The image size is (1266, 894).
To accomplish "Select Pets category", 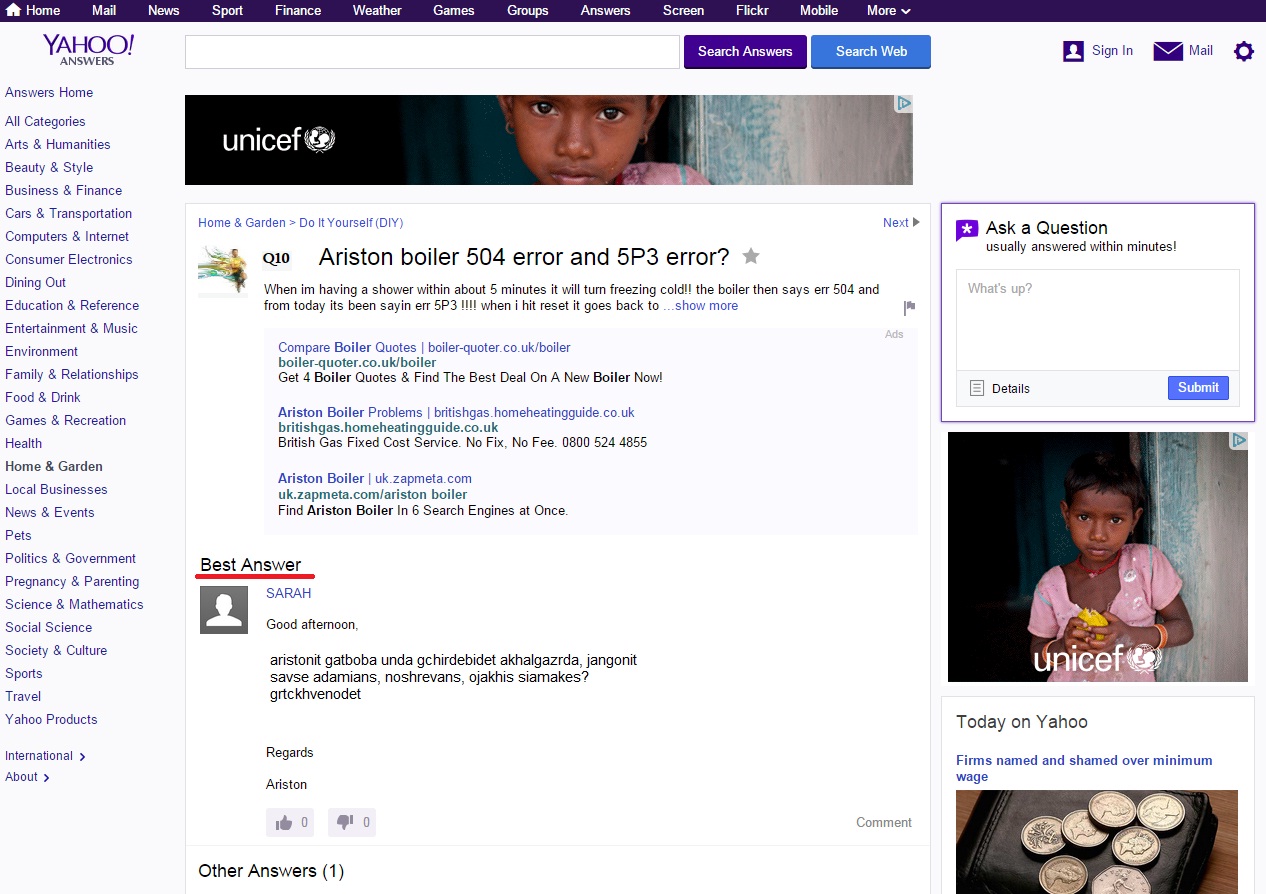I will tap(18, 536).
